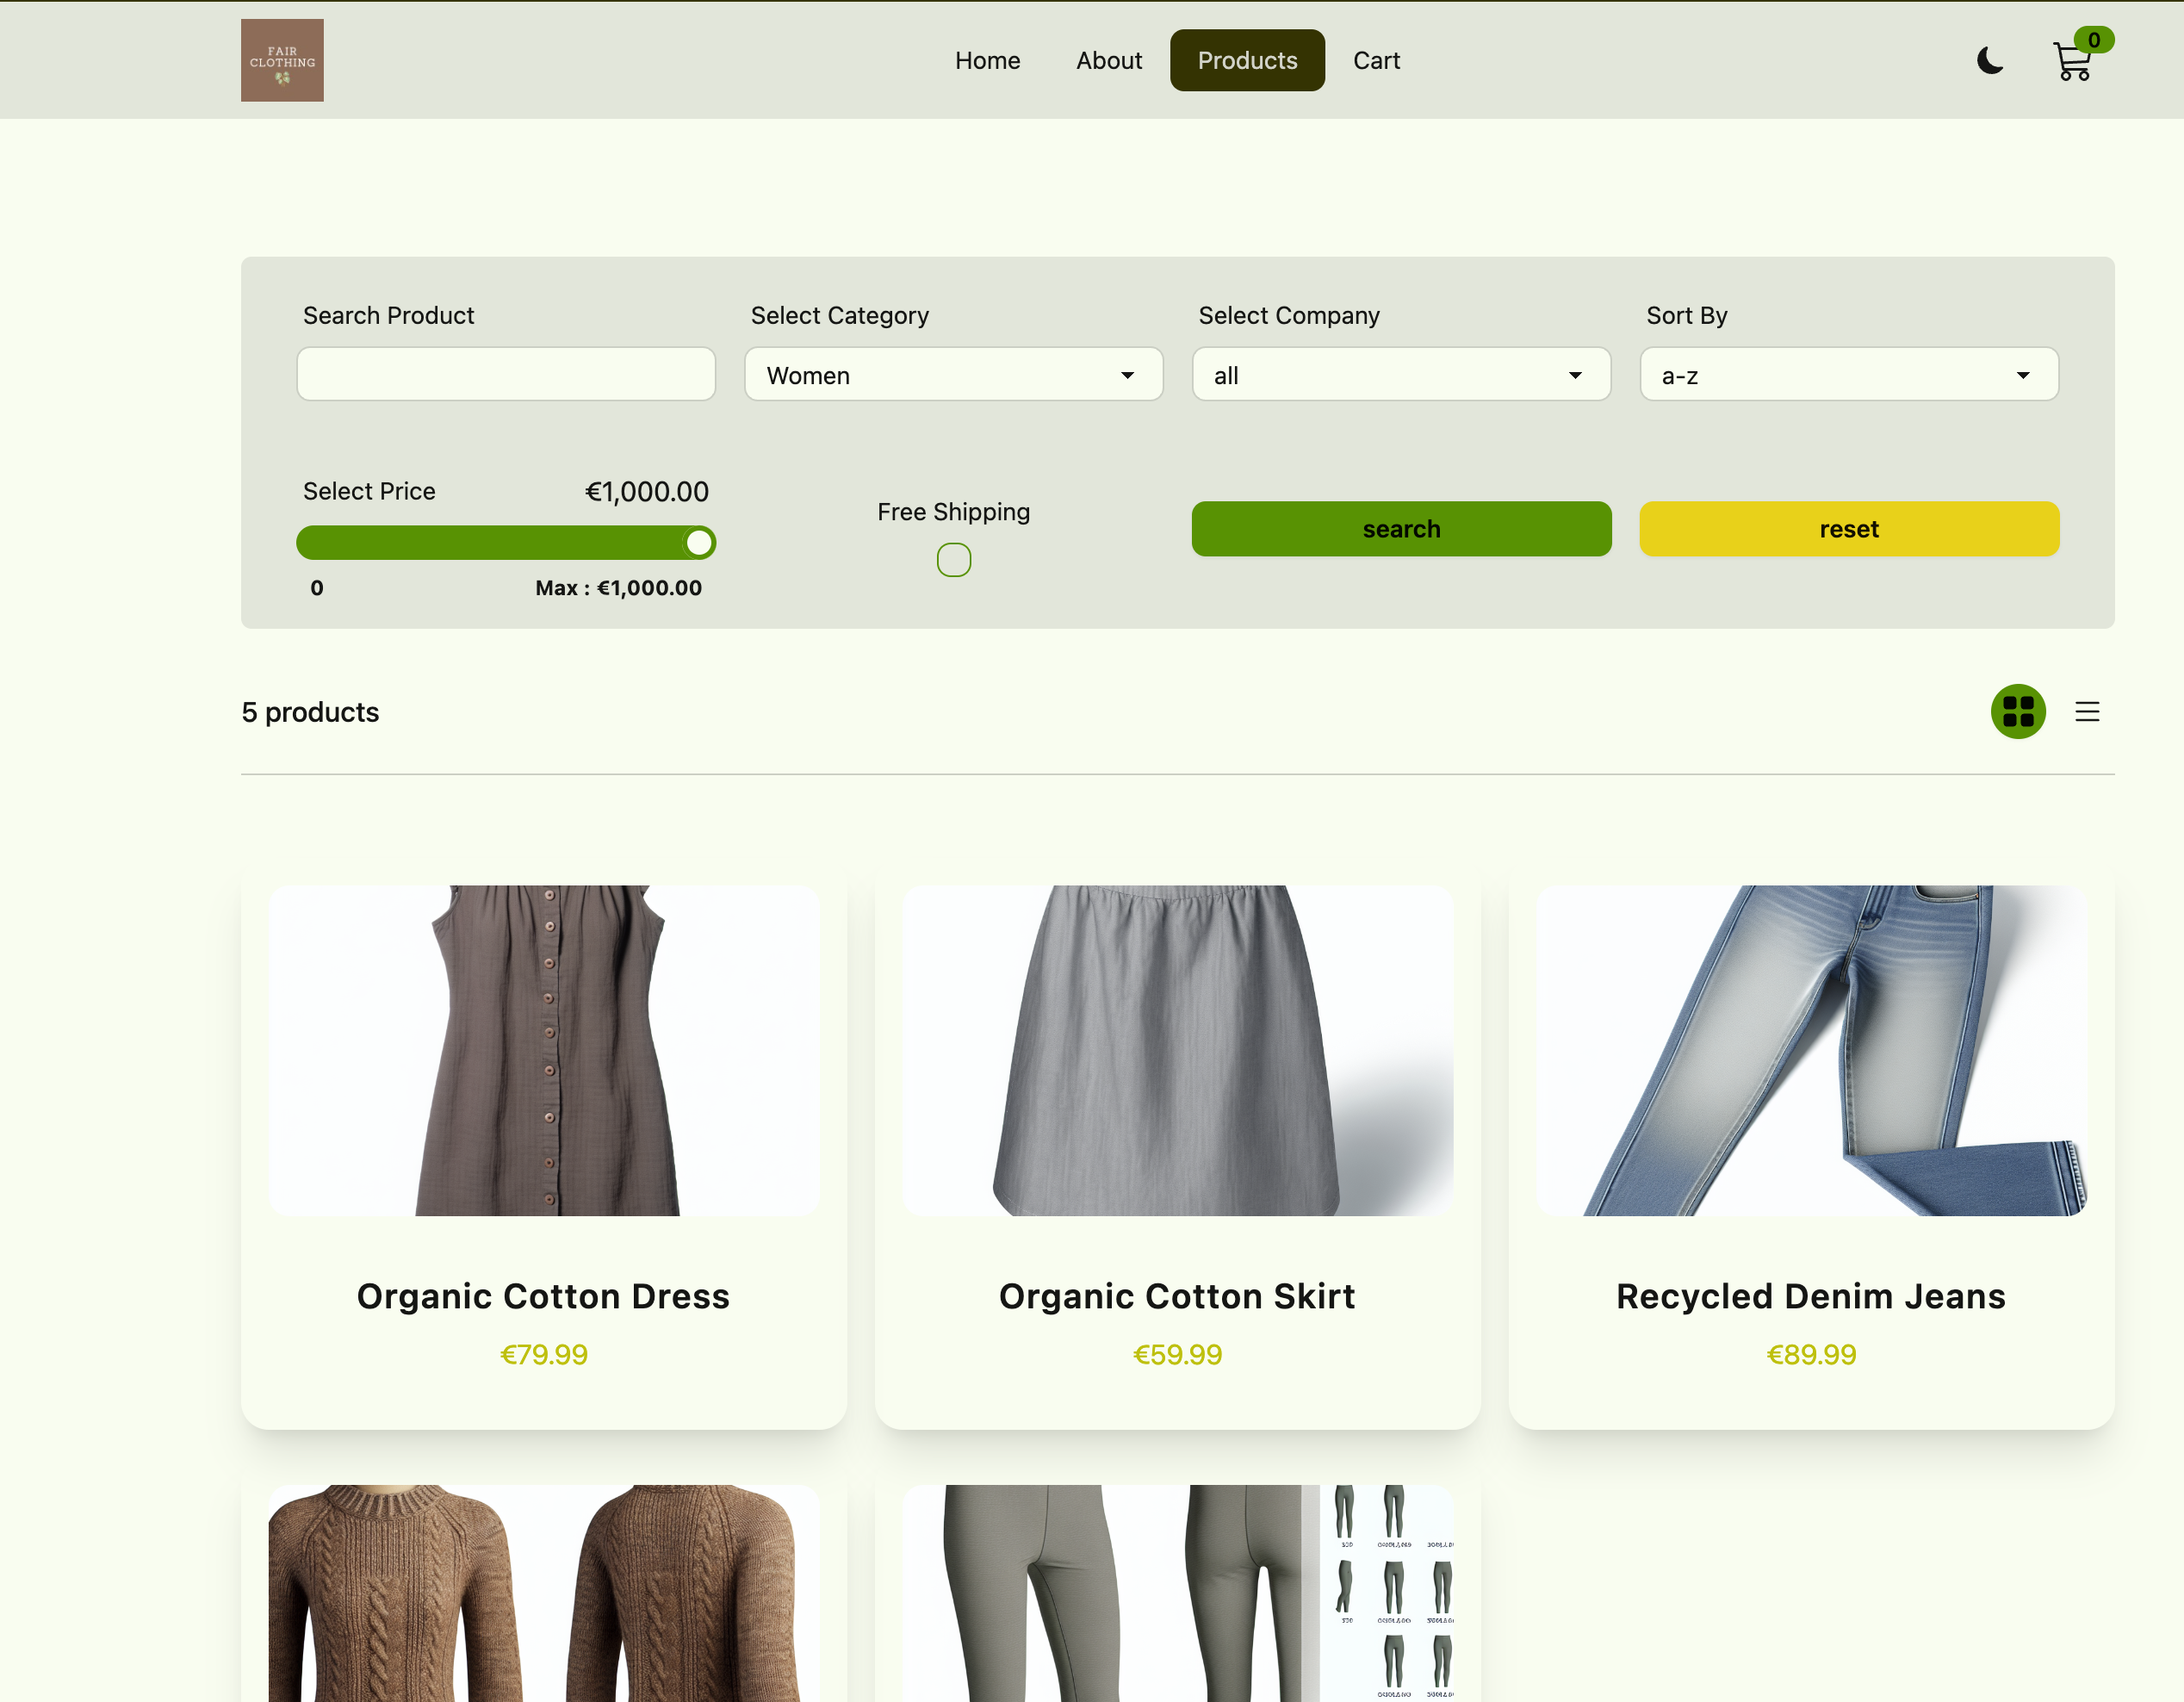Screen dimensions: 2184x1702
Task: Open the About page
Action: (1108, 61)
